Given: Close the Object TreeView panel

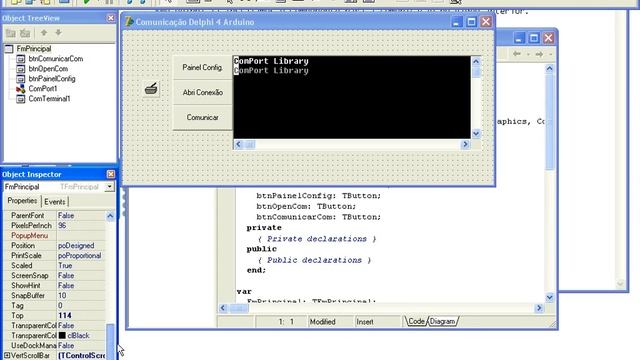Looking at the screenshot, I should pos(111,18).
